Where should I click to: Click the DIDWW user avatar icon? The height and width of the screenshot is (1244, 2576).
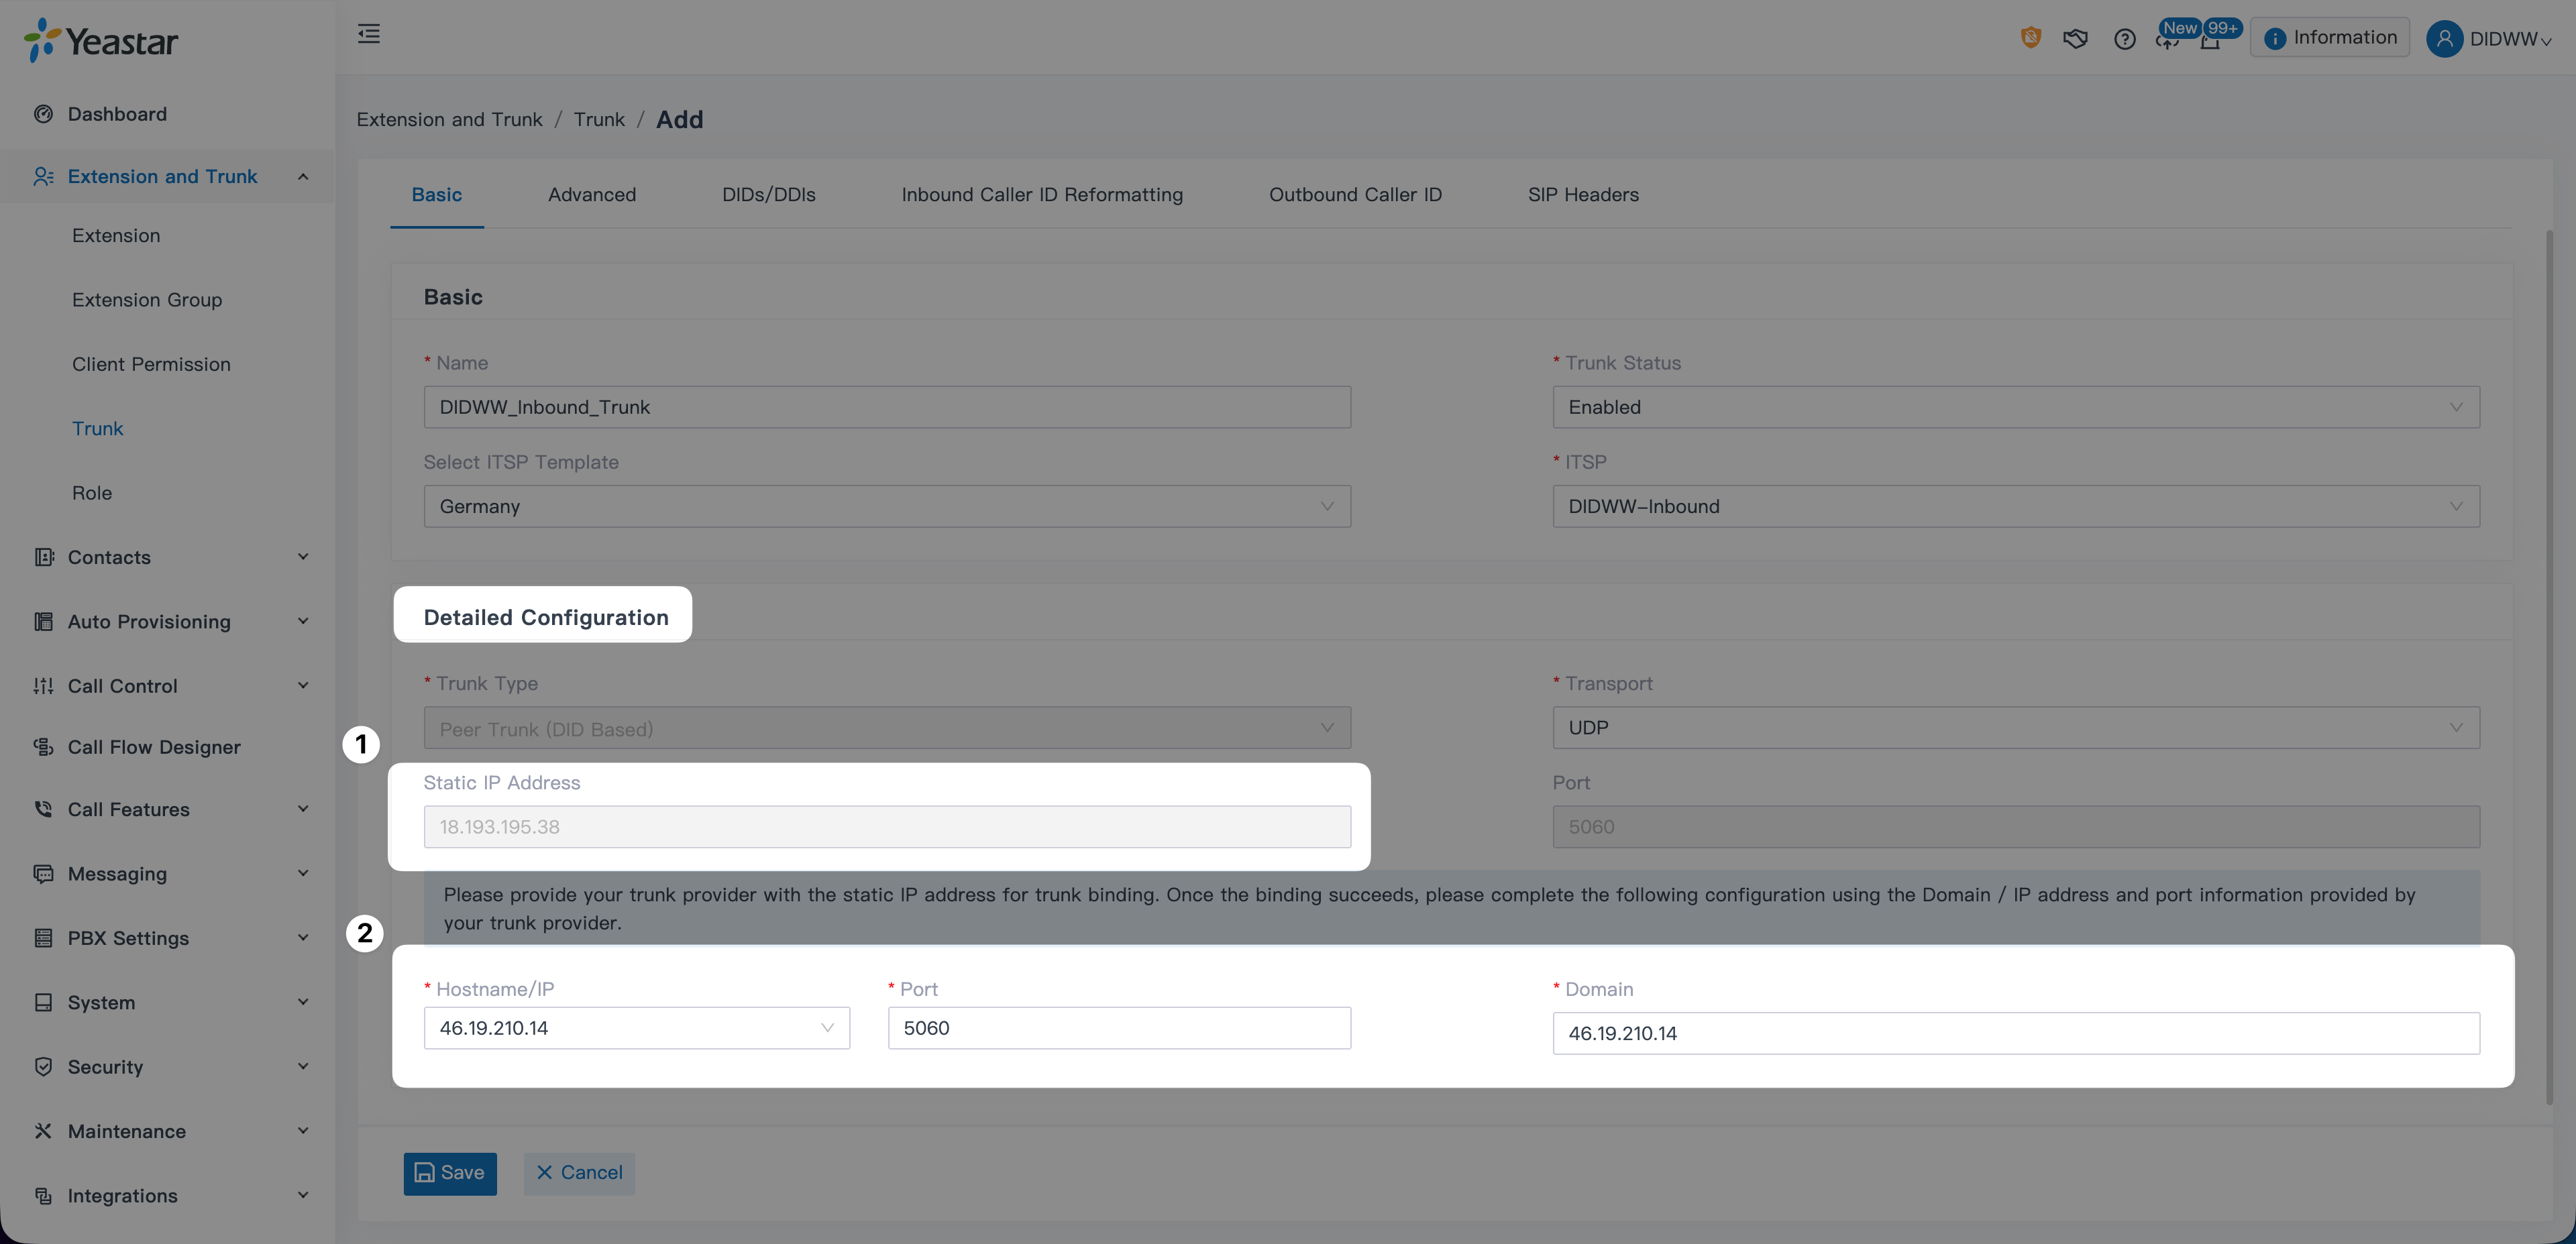(2443, 39)
